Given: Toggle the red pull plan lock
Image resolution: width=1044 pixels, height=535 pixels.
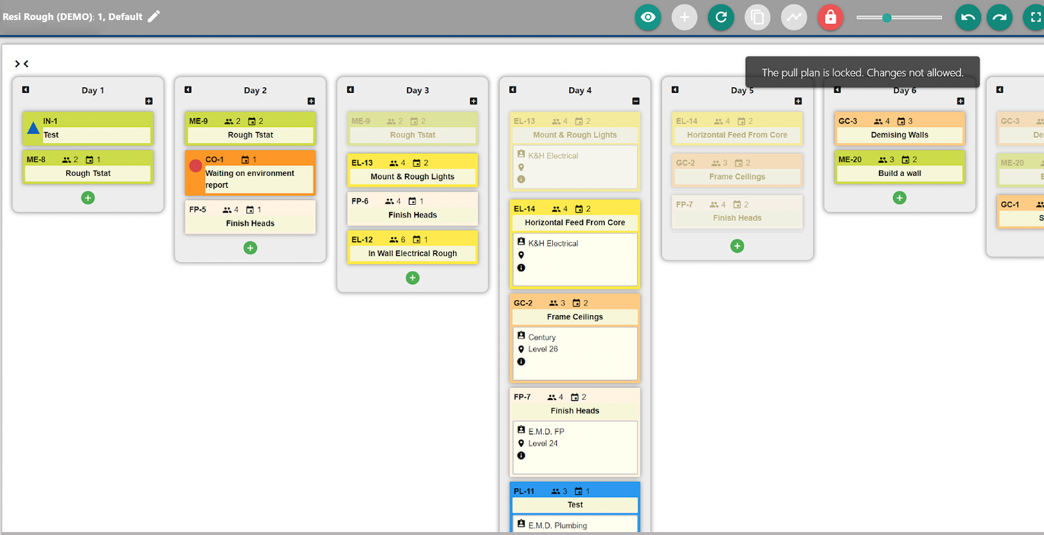Looking at the screenshot, I should point(830,17).
